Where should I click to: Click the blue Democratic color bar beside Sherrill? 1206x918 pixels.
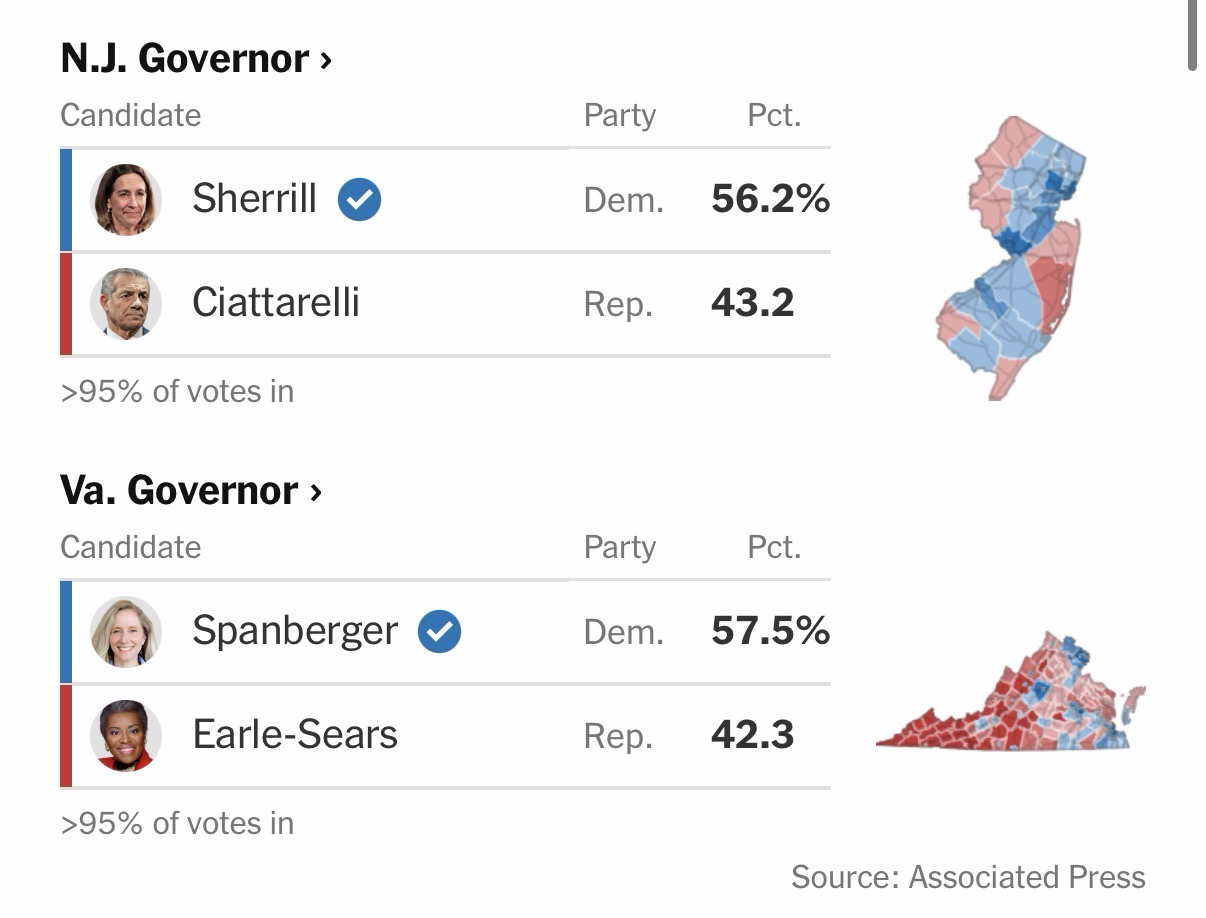(66, 199)
